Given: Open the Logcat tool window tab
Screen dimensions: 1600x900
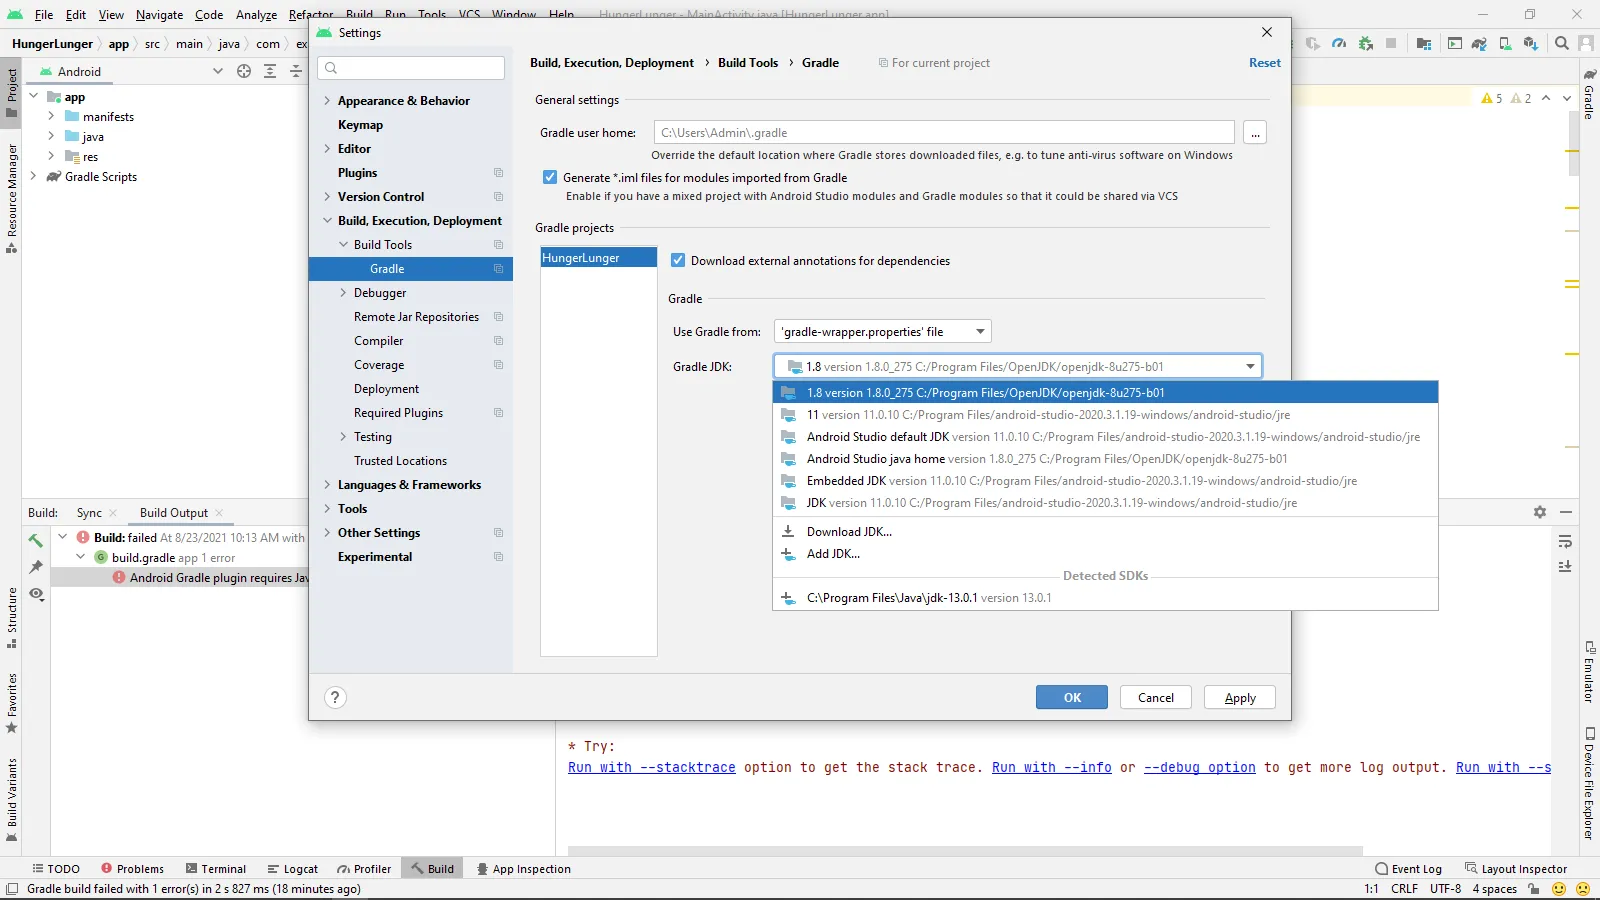Looking at the screenshot, I should coord(292,869).
